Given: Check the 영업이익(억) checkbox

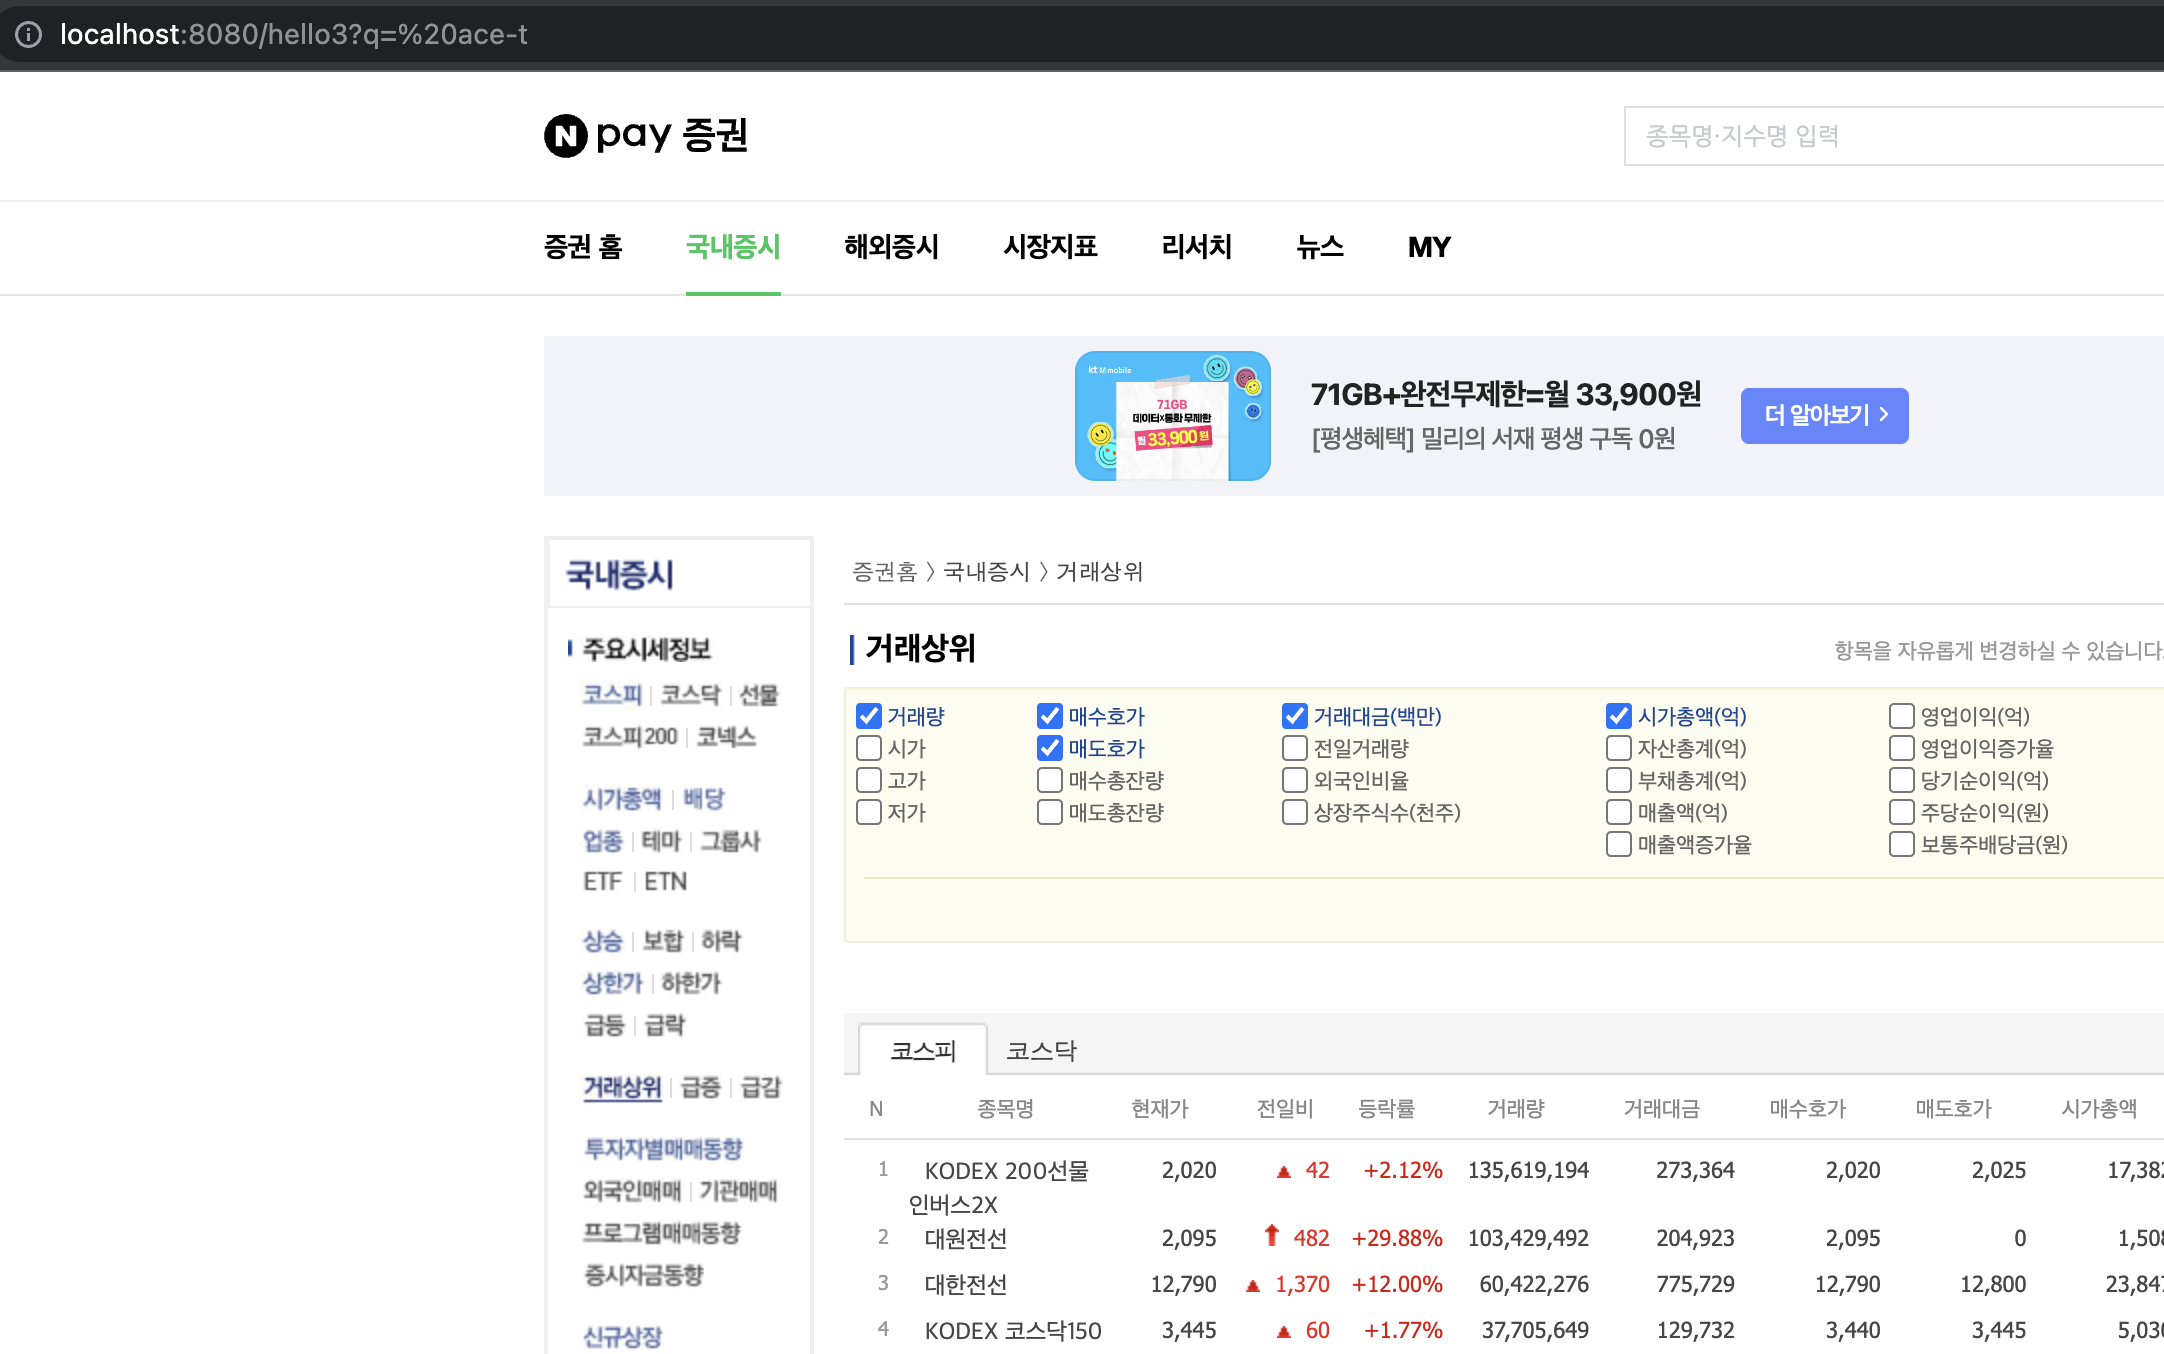Looking at the screenshot, I should click(x=1901, y=716).
